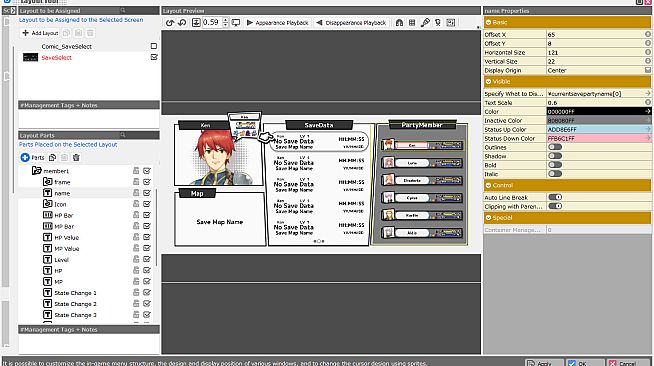The width and height of the screenshot is (654, 366).
Task: Enable the Shadow toggle switch
Action: (x=555, y=156)
